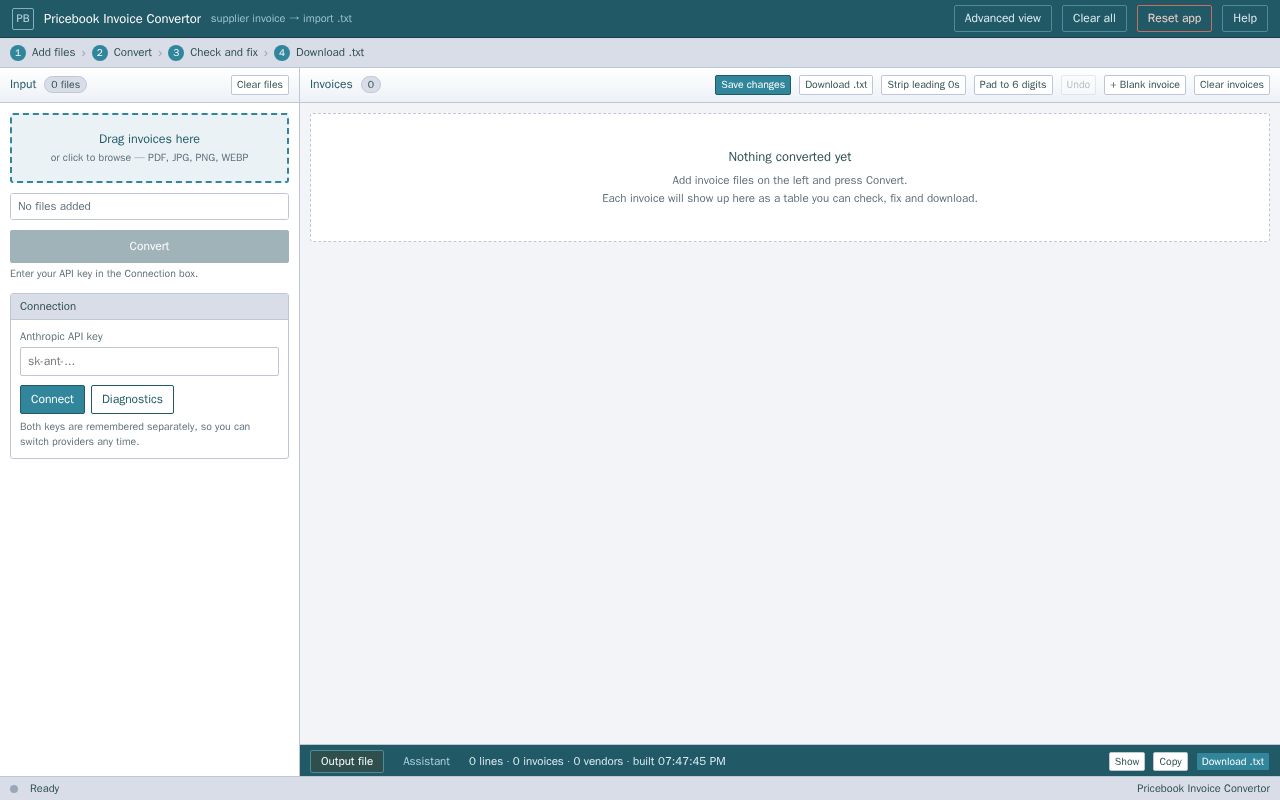Switch to Assistant tab

[426, 761]
